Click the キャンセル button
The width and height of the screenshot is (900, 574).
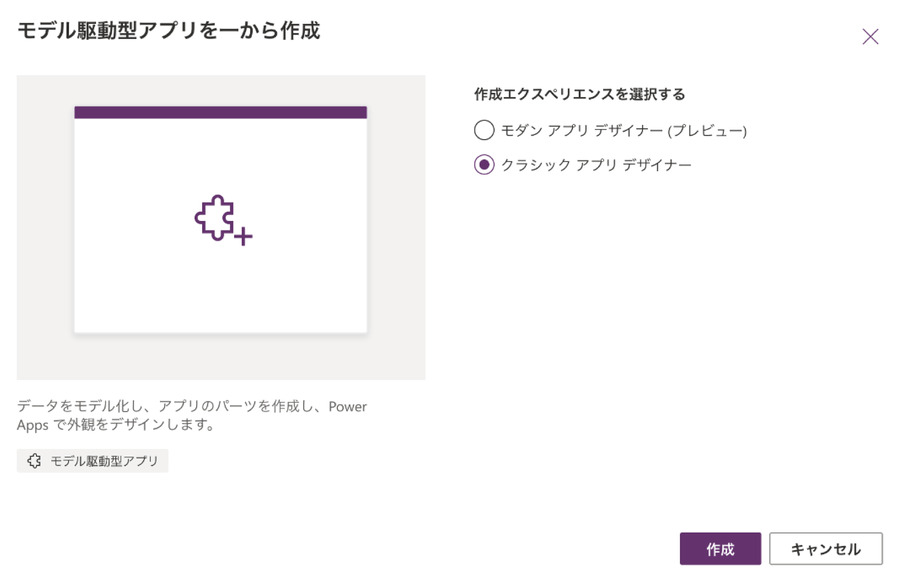pos(825,549)
